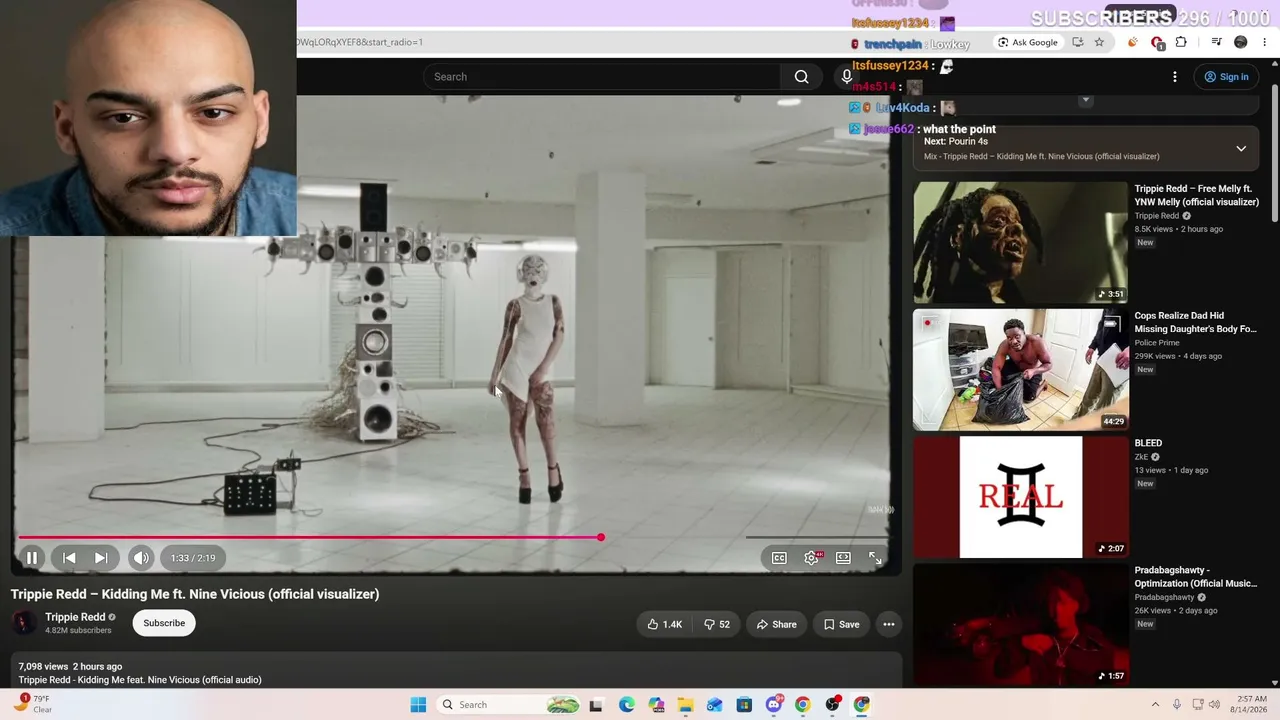Open File Explorer from the taskbar
The height and width of the screenshot is (720, 1280).
pos(685,705)
